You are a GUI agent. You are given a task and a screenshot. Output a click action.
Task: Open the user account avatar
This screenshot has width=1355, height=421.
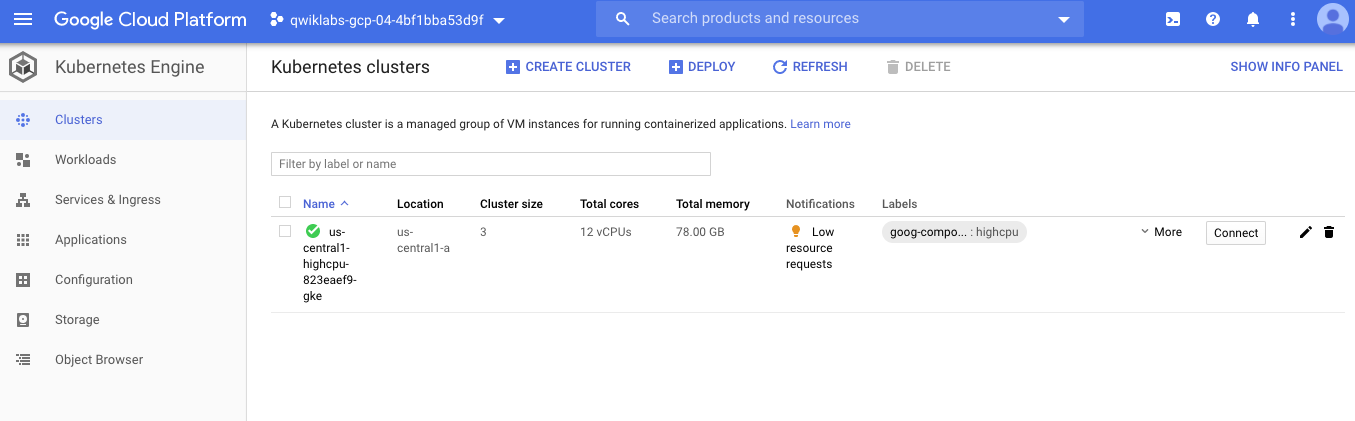pos(1332,19)
